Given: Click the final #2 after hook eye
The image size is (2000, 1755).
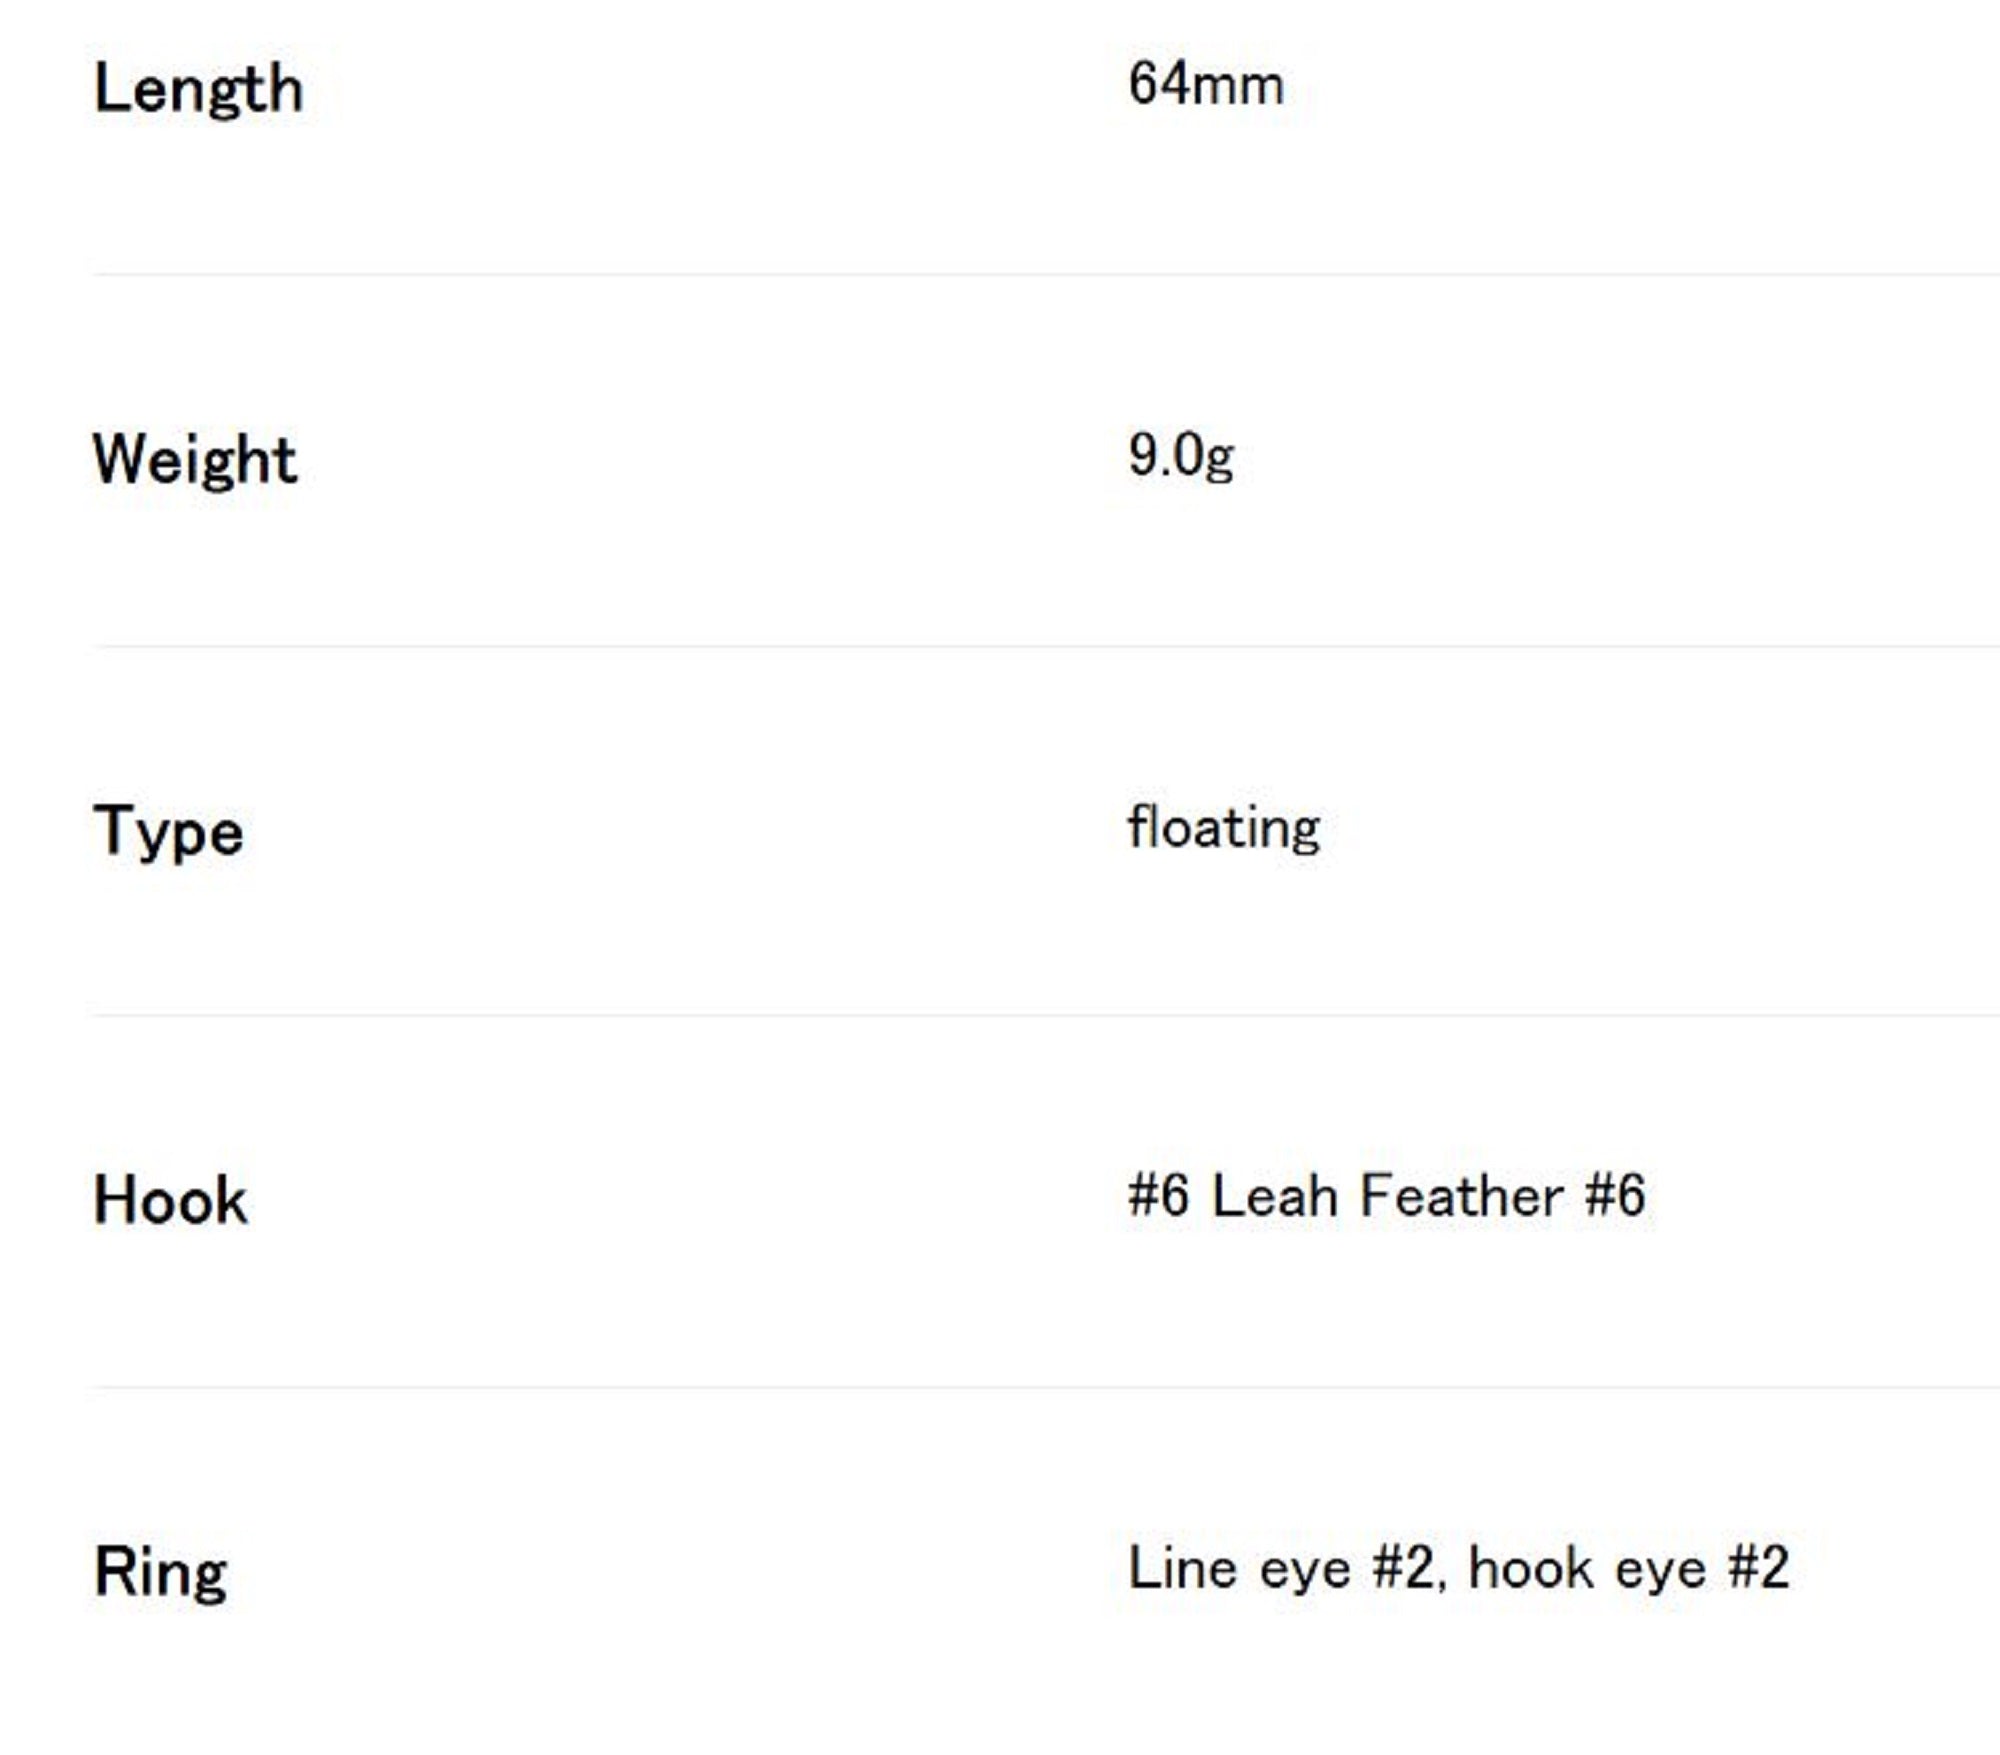Looking at the screenshot, I should [1759, 1568].
